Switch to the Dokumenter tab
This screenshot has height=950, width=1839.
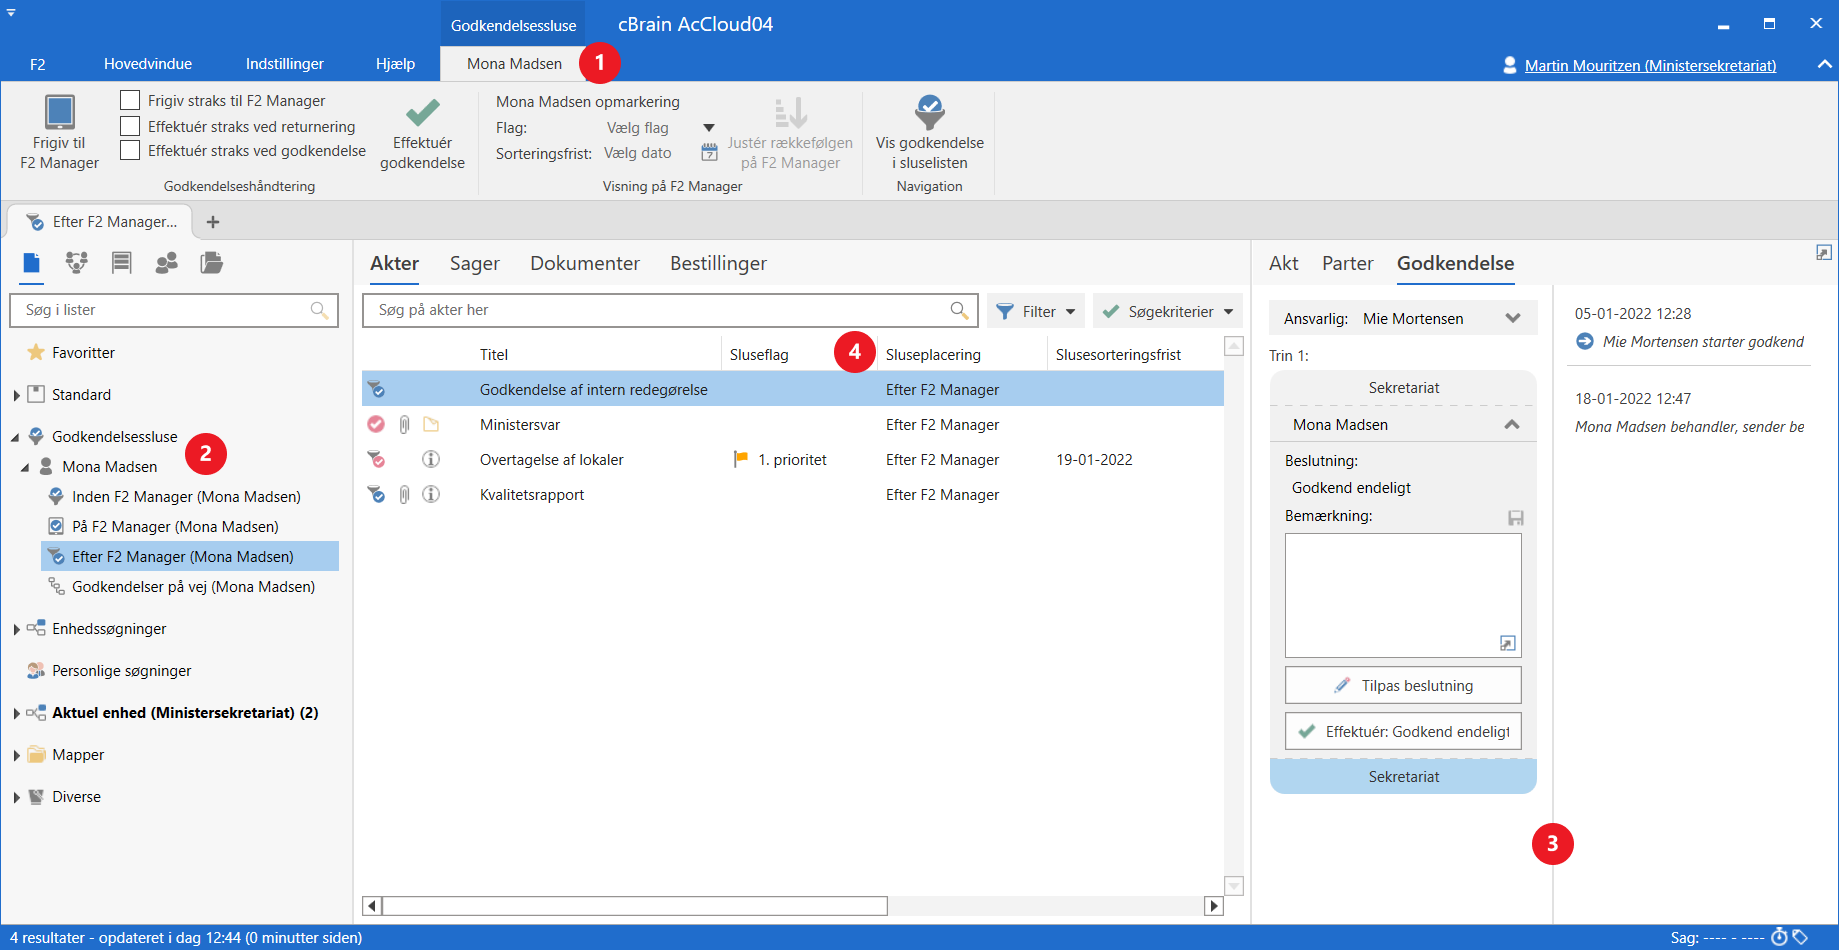[x=585, y=263]
